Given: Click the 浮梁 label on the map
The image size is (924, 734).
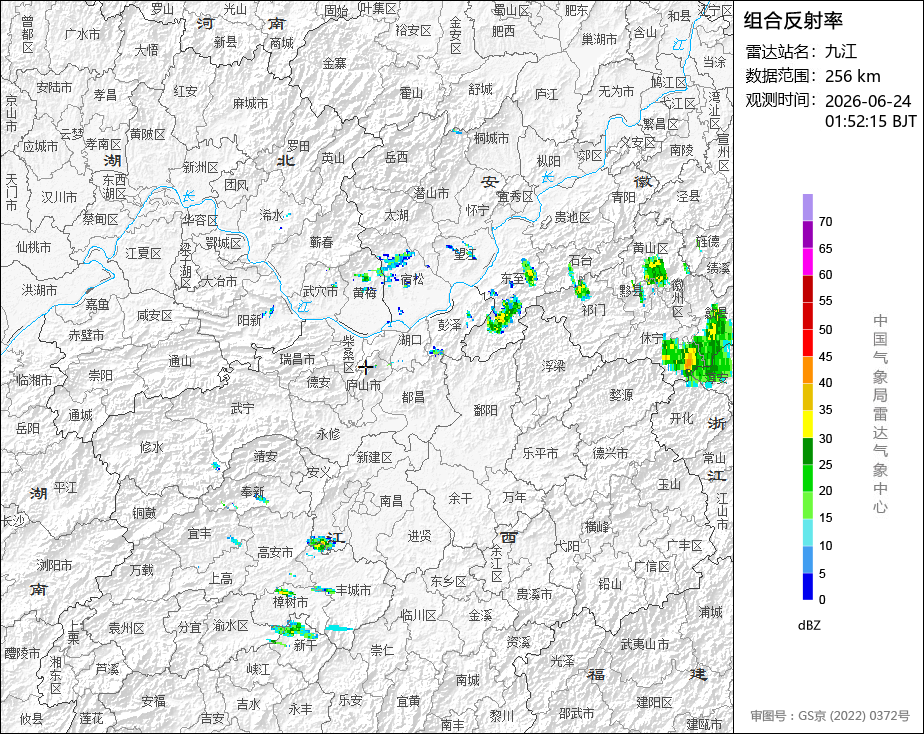Looking at the screenshot, I should 554,366.
